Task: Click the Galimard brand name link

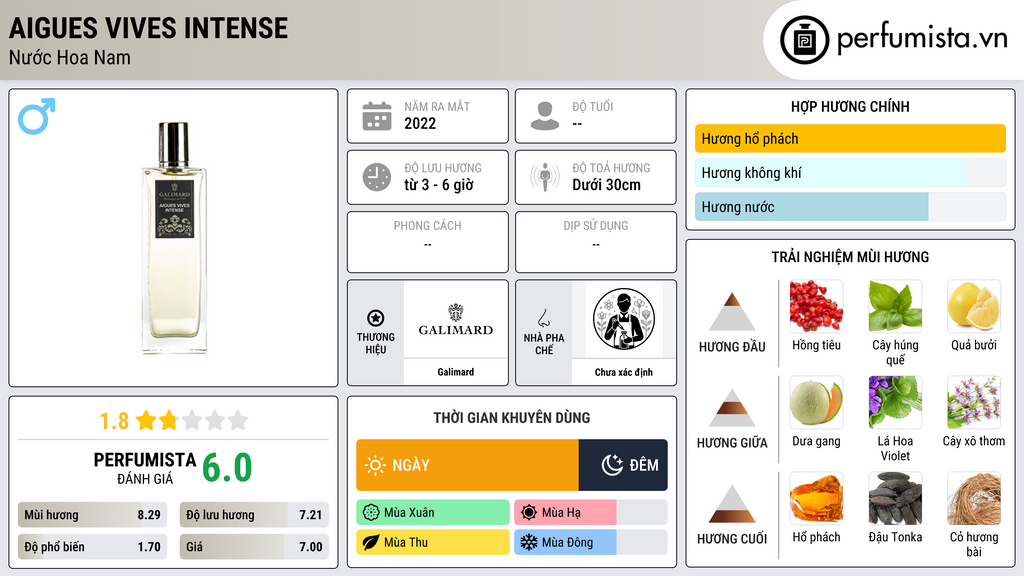Action: pos(456,372)
